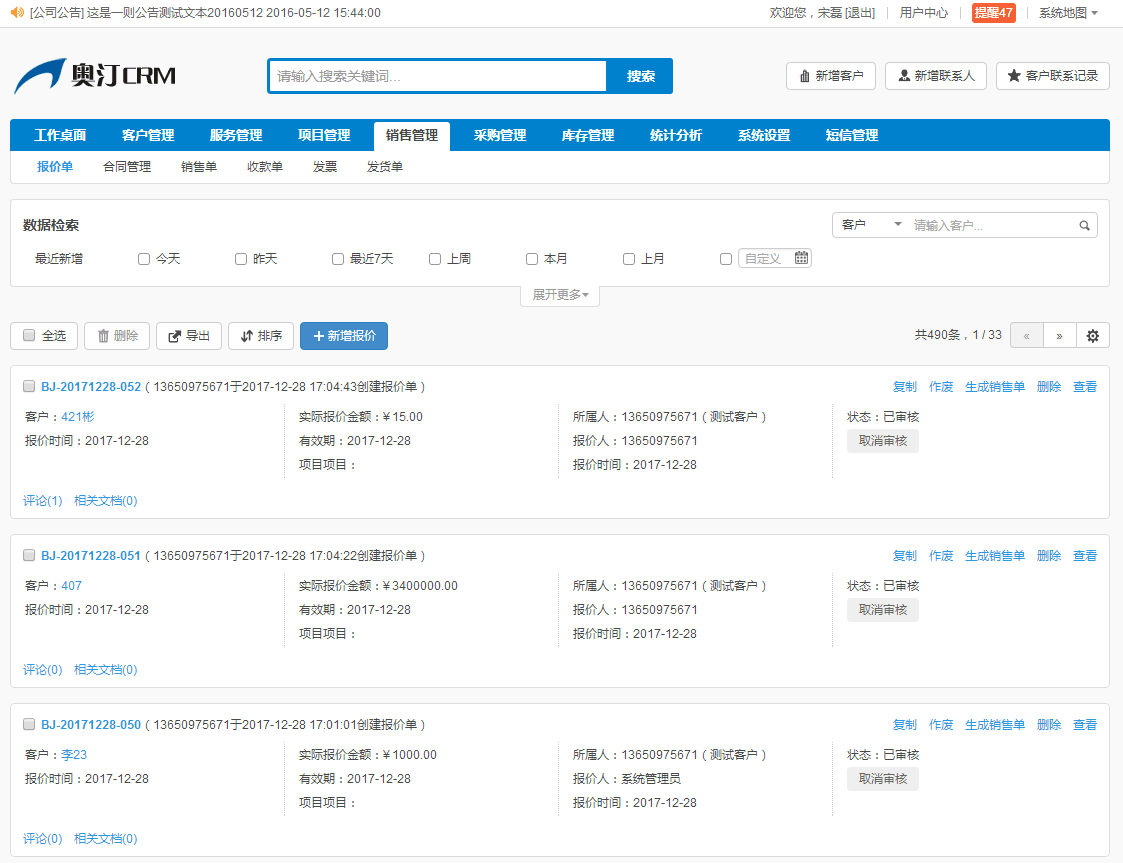The height and width of the screenshot is (863, 1123).
Task: Open list settings gear icon
Action: 1092,336
